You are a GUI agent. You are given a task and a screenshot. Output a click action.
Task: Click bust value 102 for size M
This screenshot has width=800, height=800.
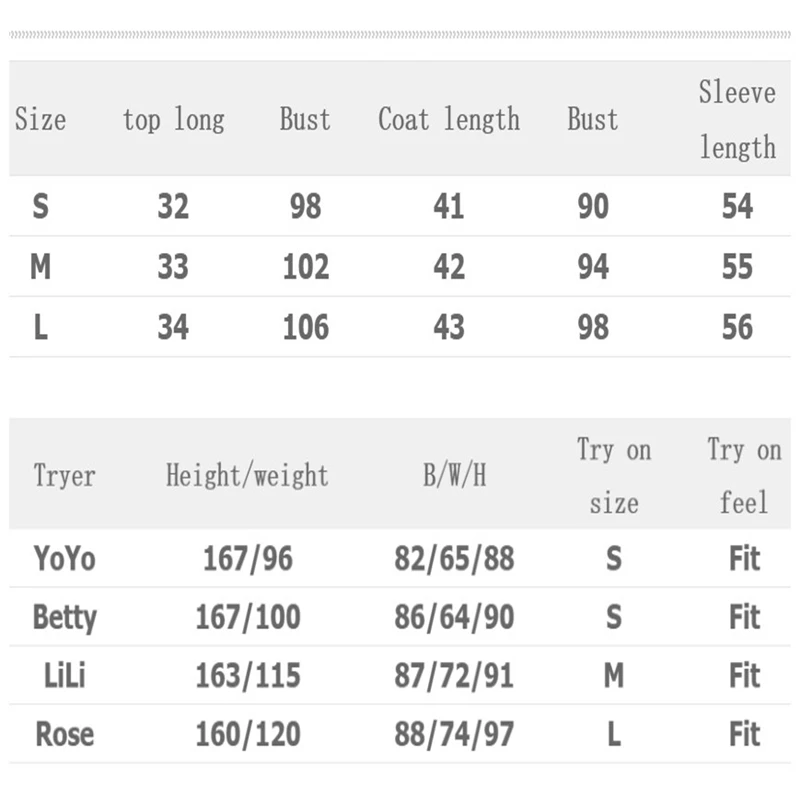point(305,267)
